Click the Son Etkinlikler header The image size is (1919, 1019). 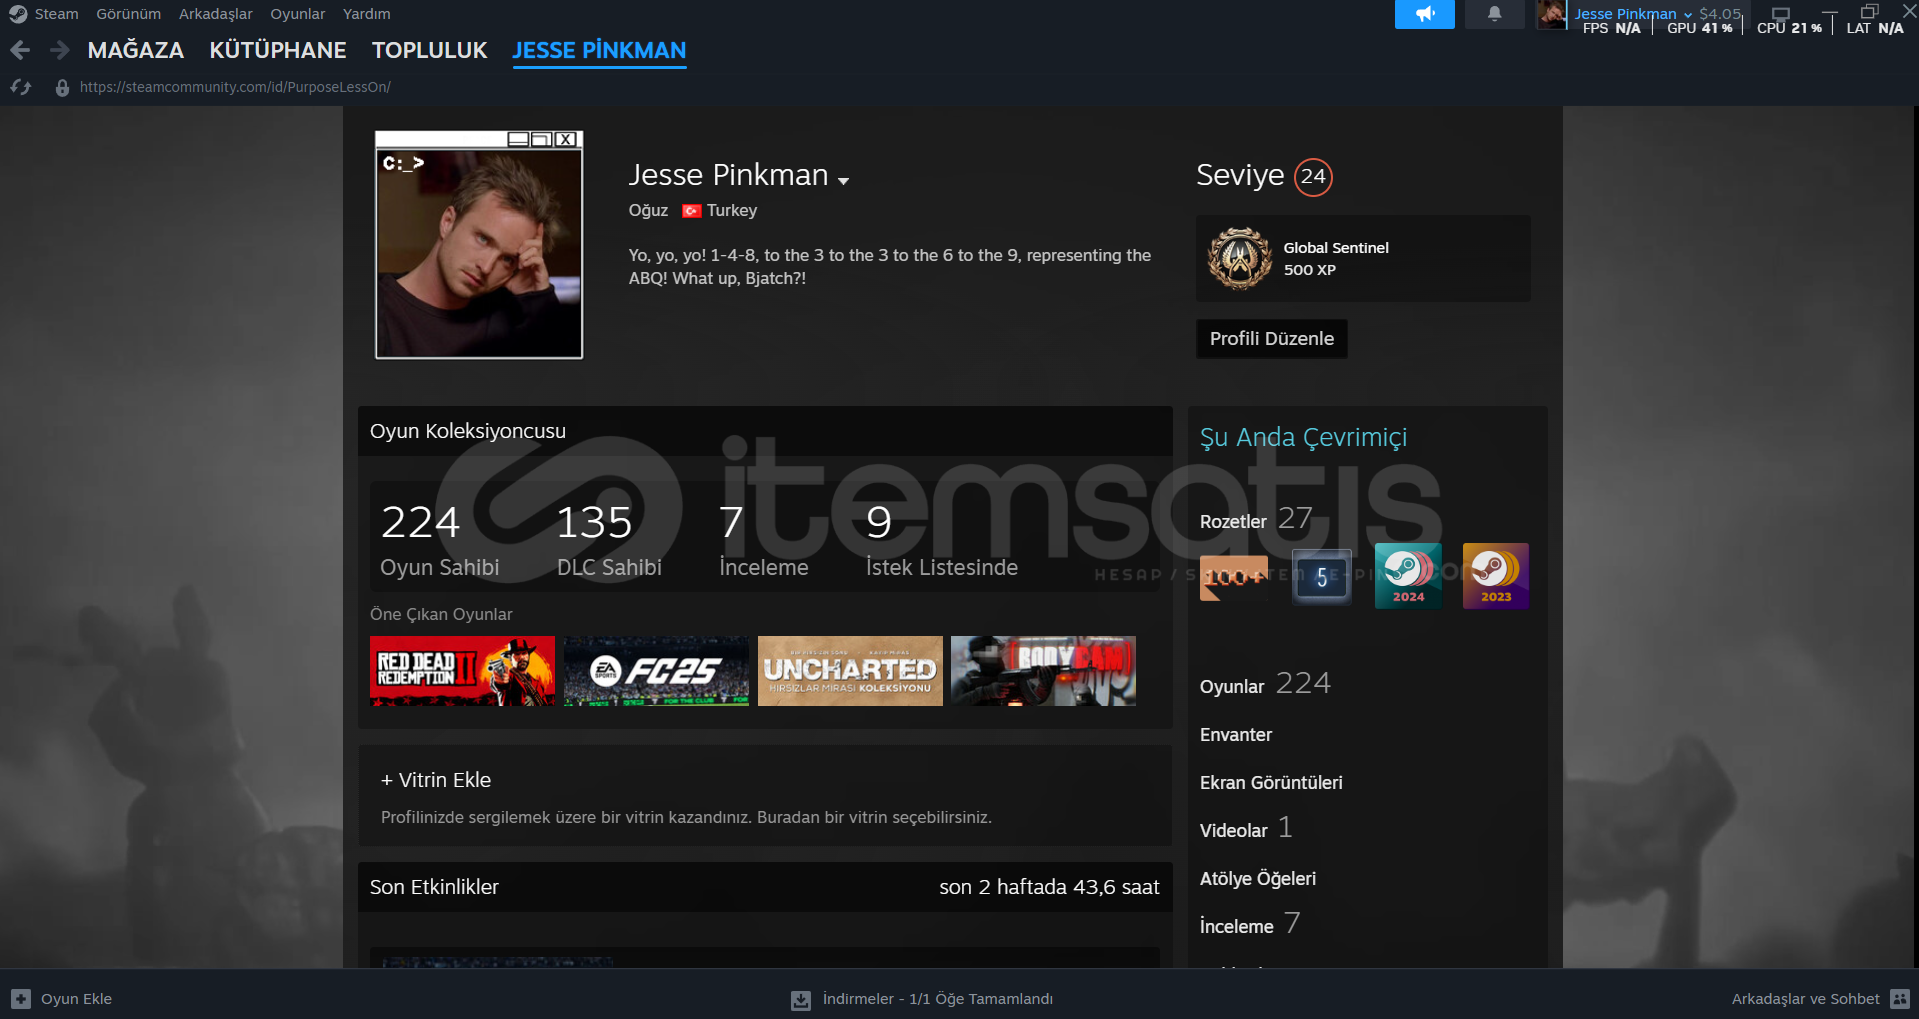pos(765,887)
